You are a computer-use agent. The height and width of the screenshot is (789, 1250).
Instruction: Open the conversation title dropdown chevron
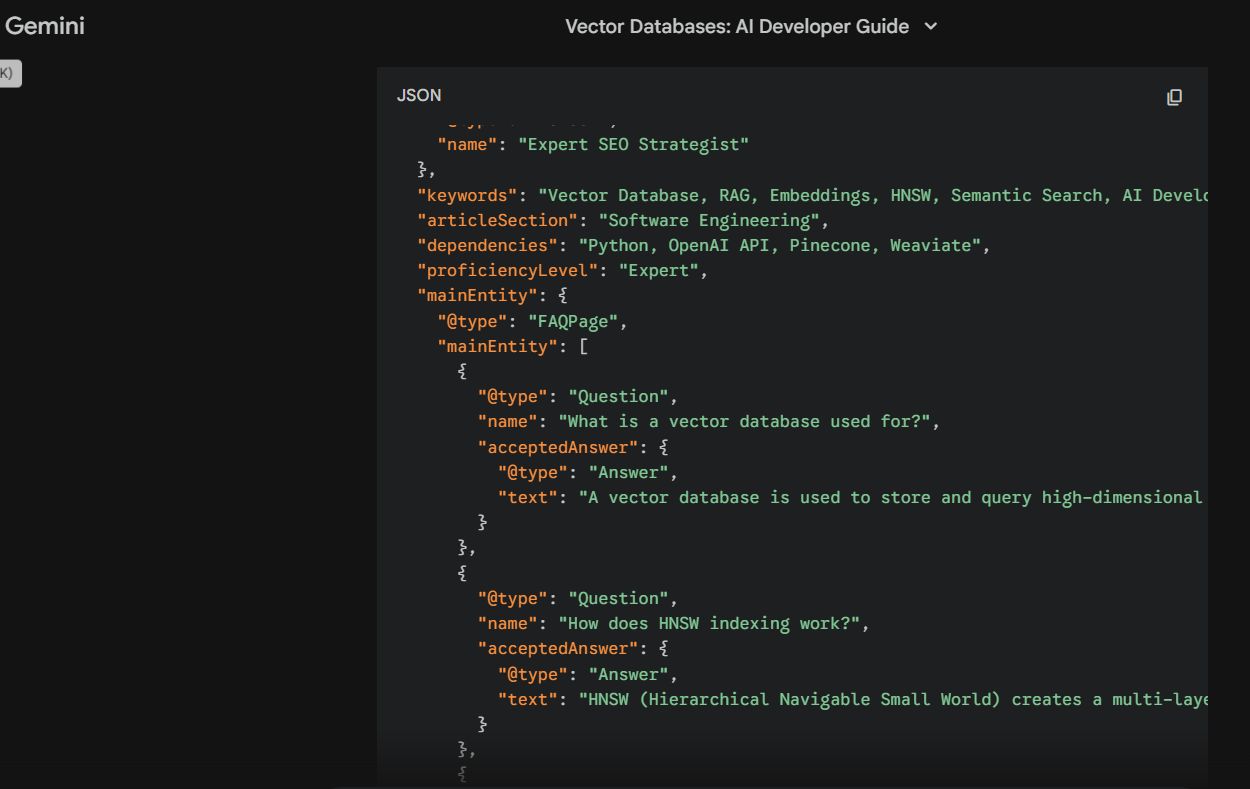[x=931, y=27]
